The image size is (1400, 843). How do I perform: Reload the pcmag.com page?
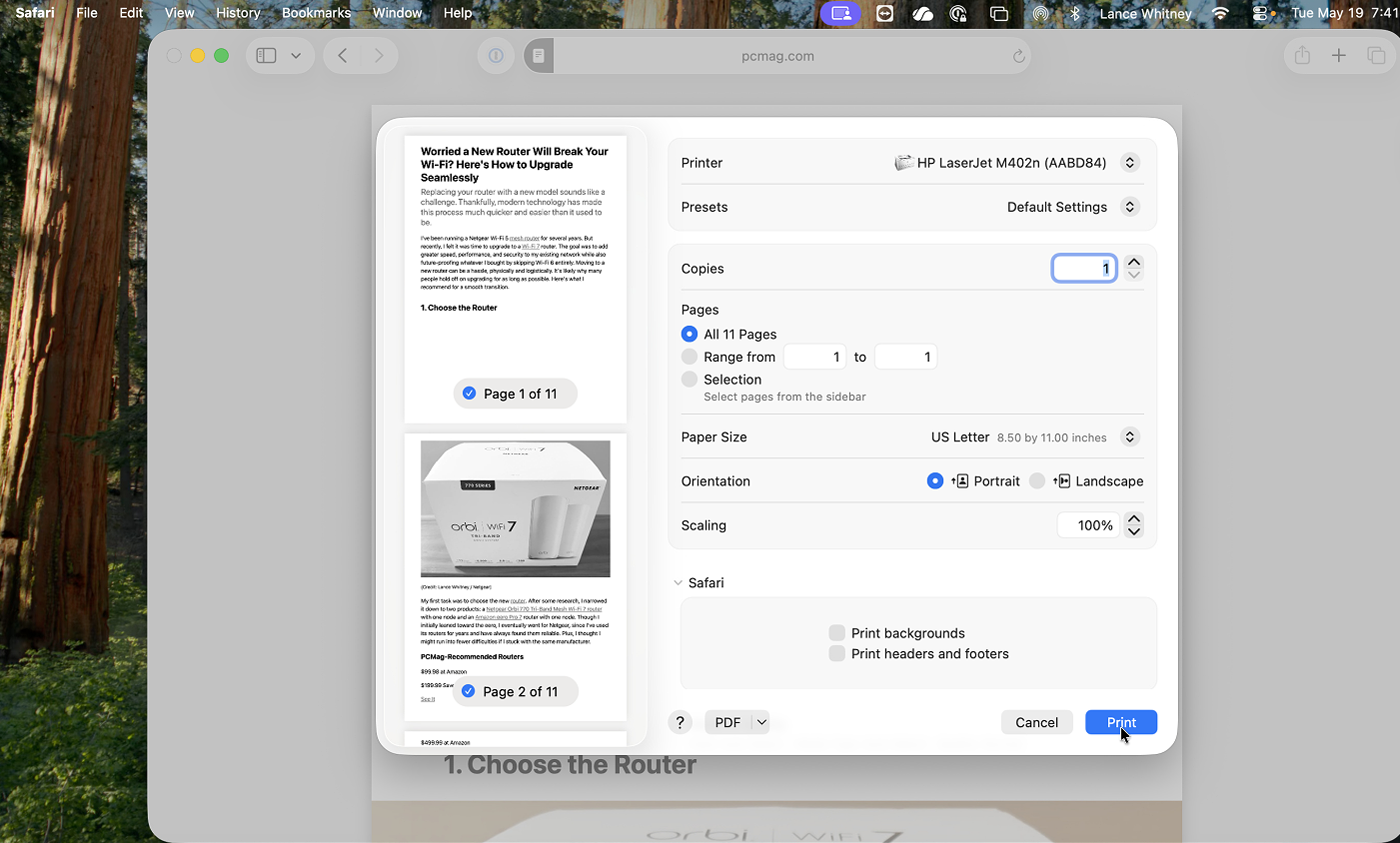pos(1019,56)
